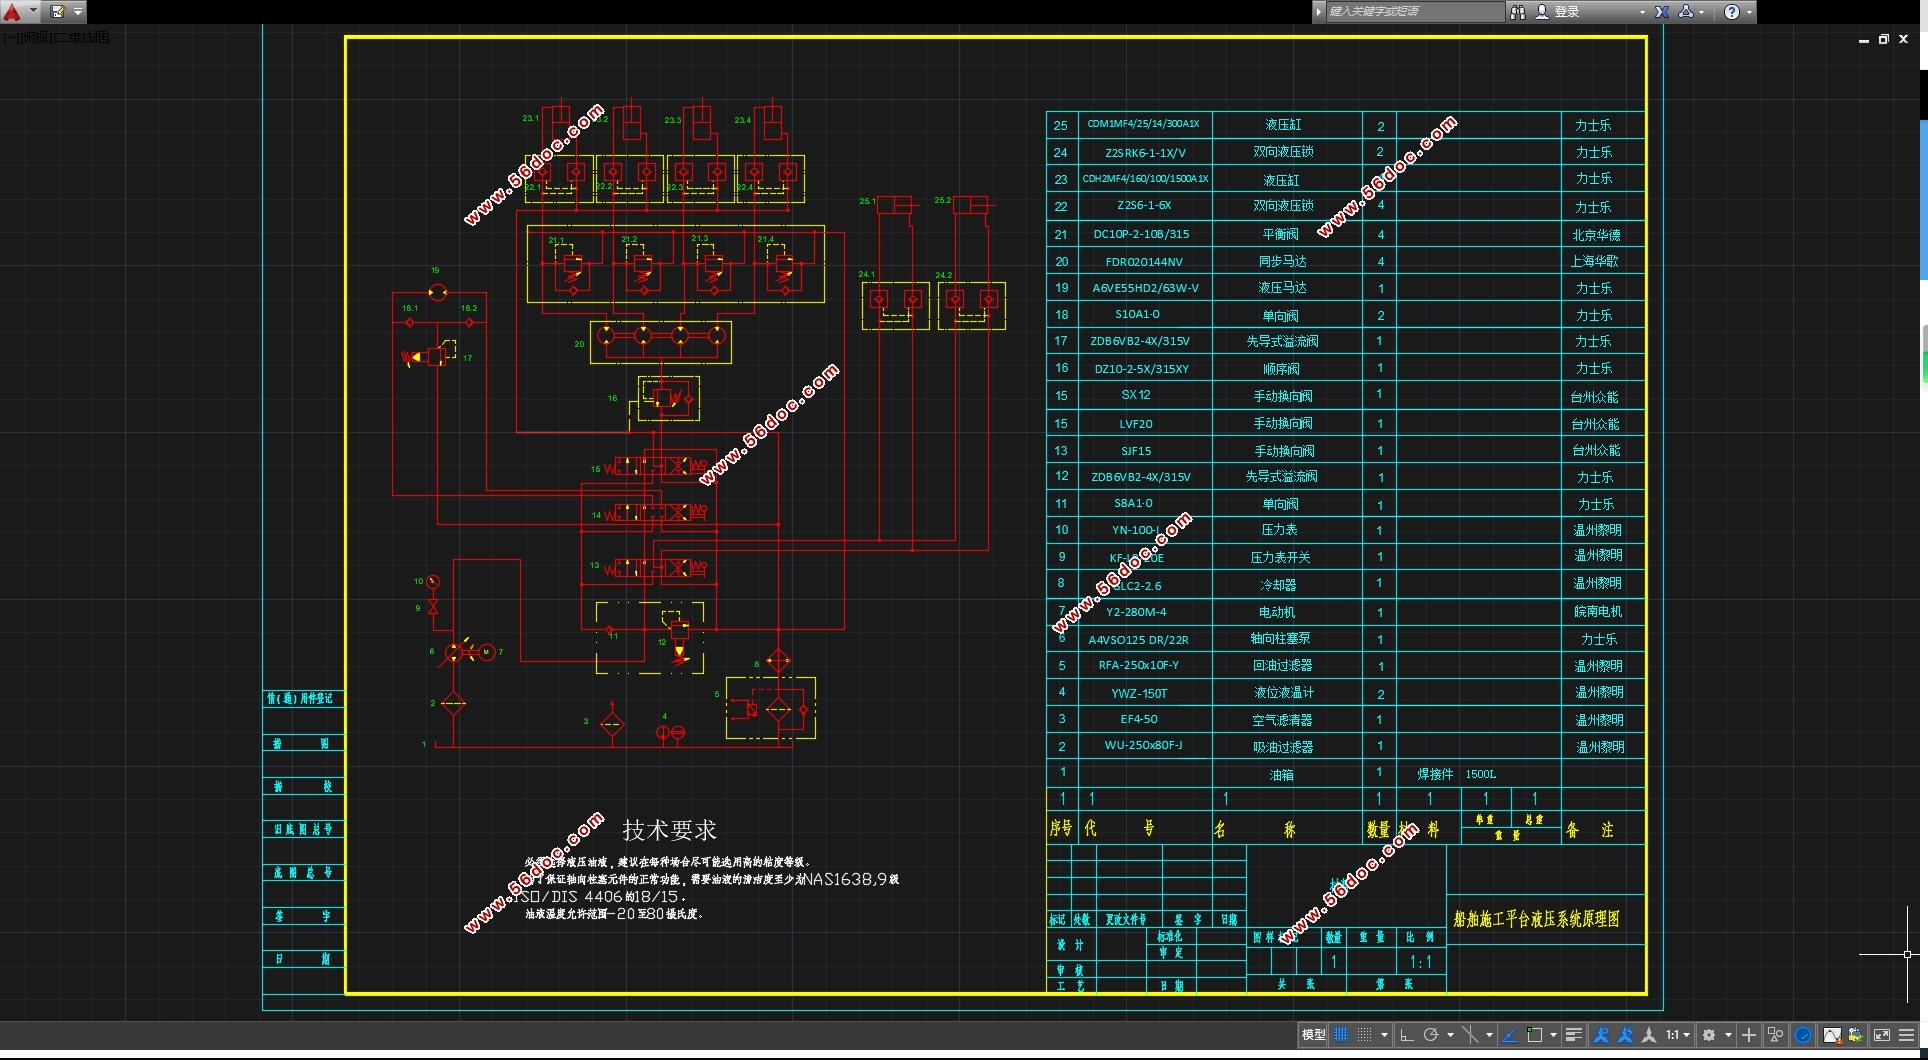Viewport: 1928px width, 1060px height.
Task: Click the workspace switching gear icon
Action: pyautogui.click(x=1709, y=1035)
